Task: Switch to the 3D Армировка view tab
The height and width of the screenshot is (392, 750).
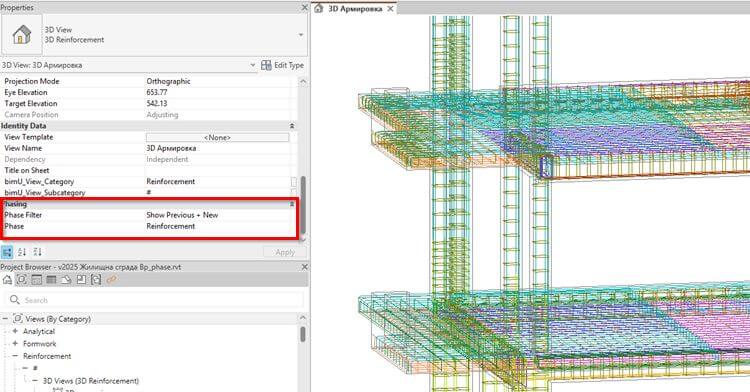Action: (354, 8)
